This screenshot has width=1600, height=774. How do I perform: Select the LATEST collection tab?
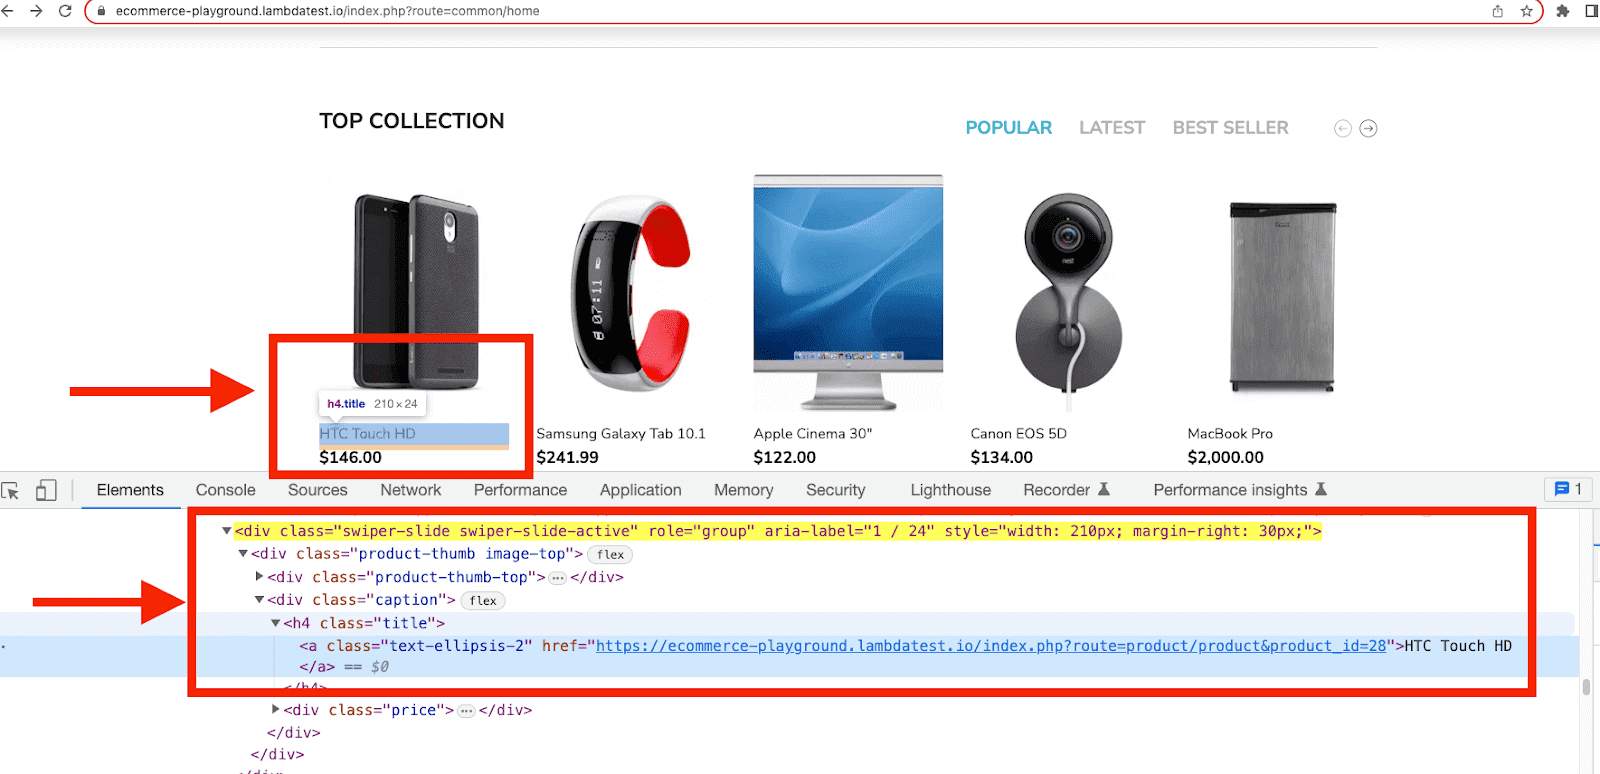coord(1112,128)
